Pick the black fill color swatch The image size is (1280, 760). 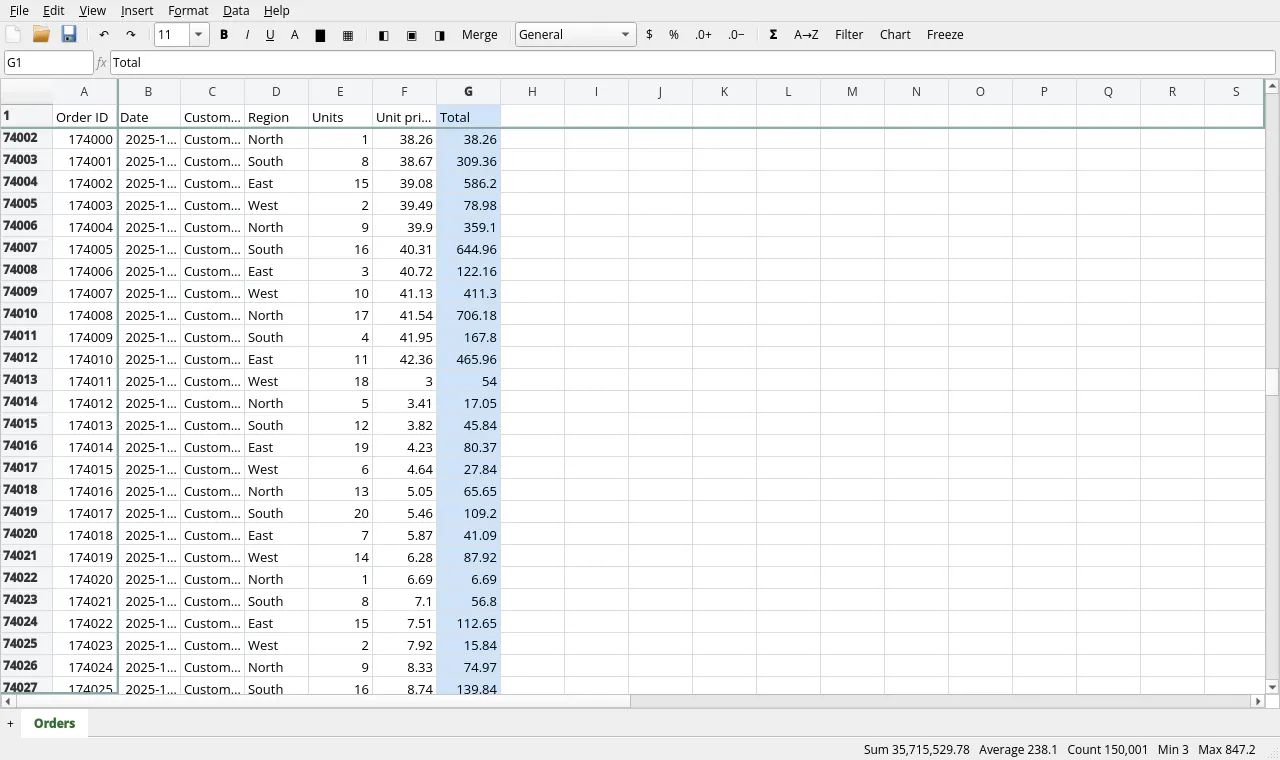click(320, 35)
